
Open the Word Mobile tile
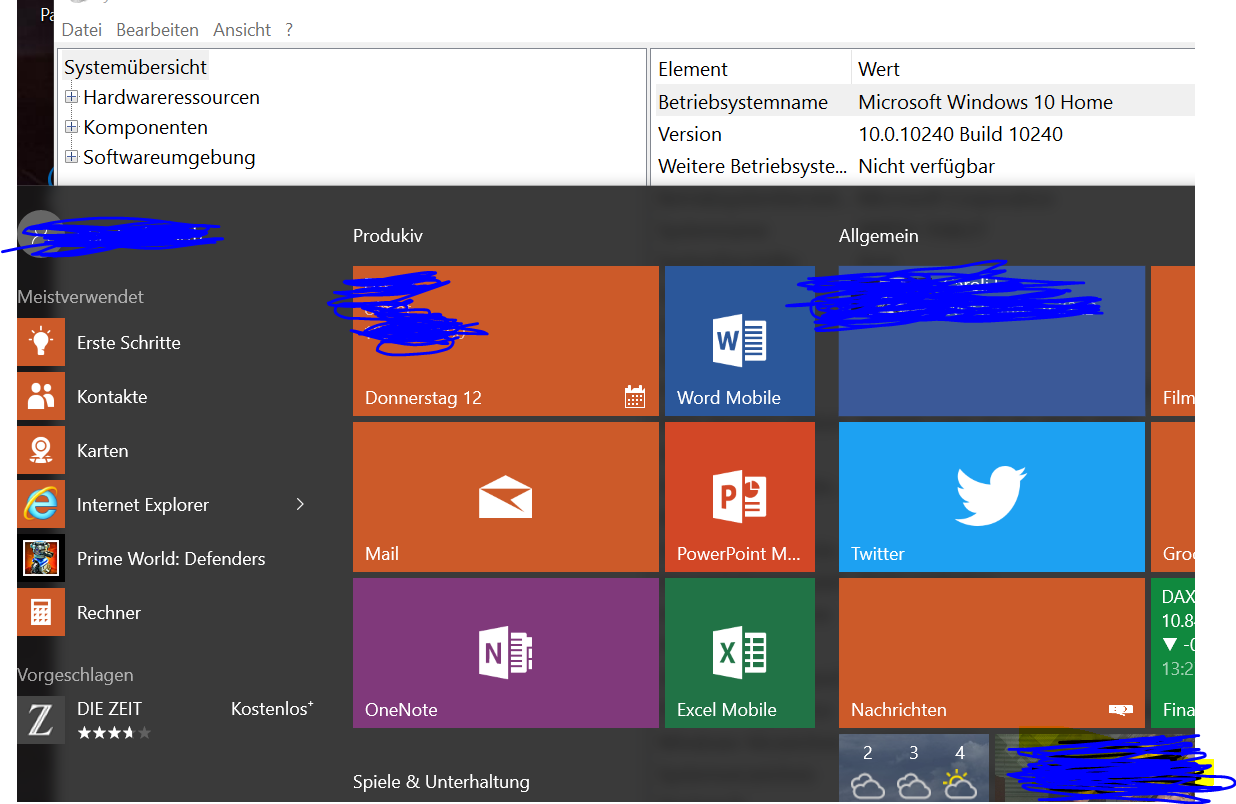(740, 341)
